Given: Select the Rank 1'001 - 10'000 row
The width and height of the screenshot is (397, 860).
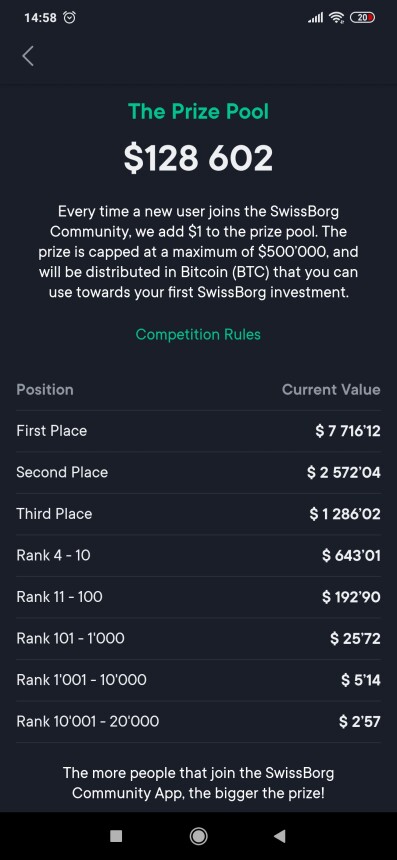Looking at the screenshot, I should [198, 680].
